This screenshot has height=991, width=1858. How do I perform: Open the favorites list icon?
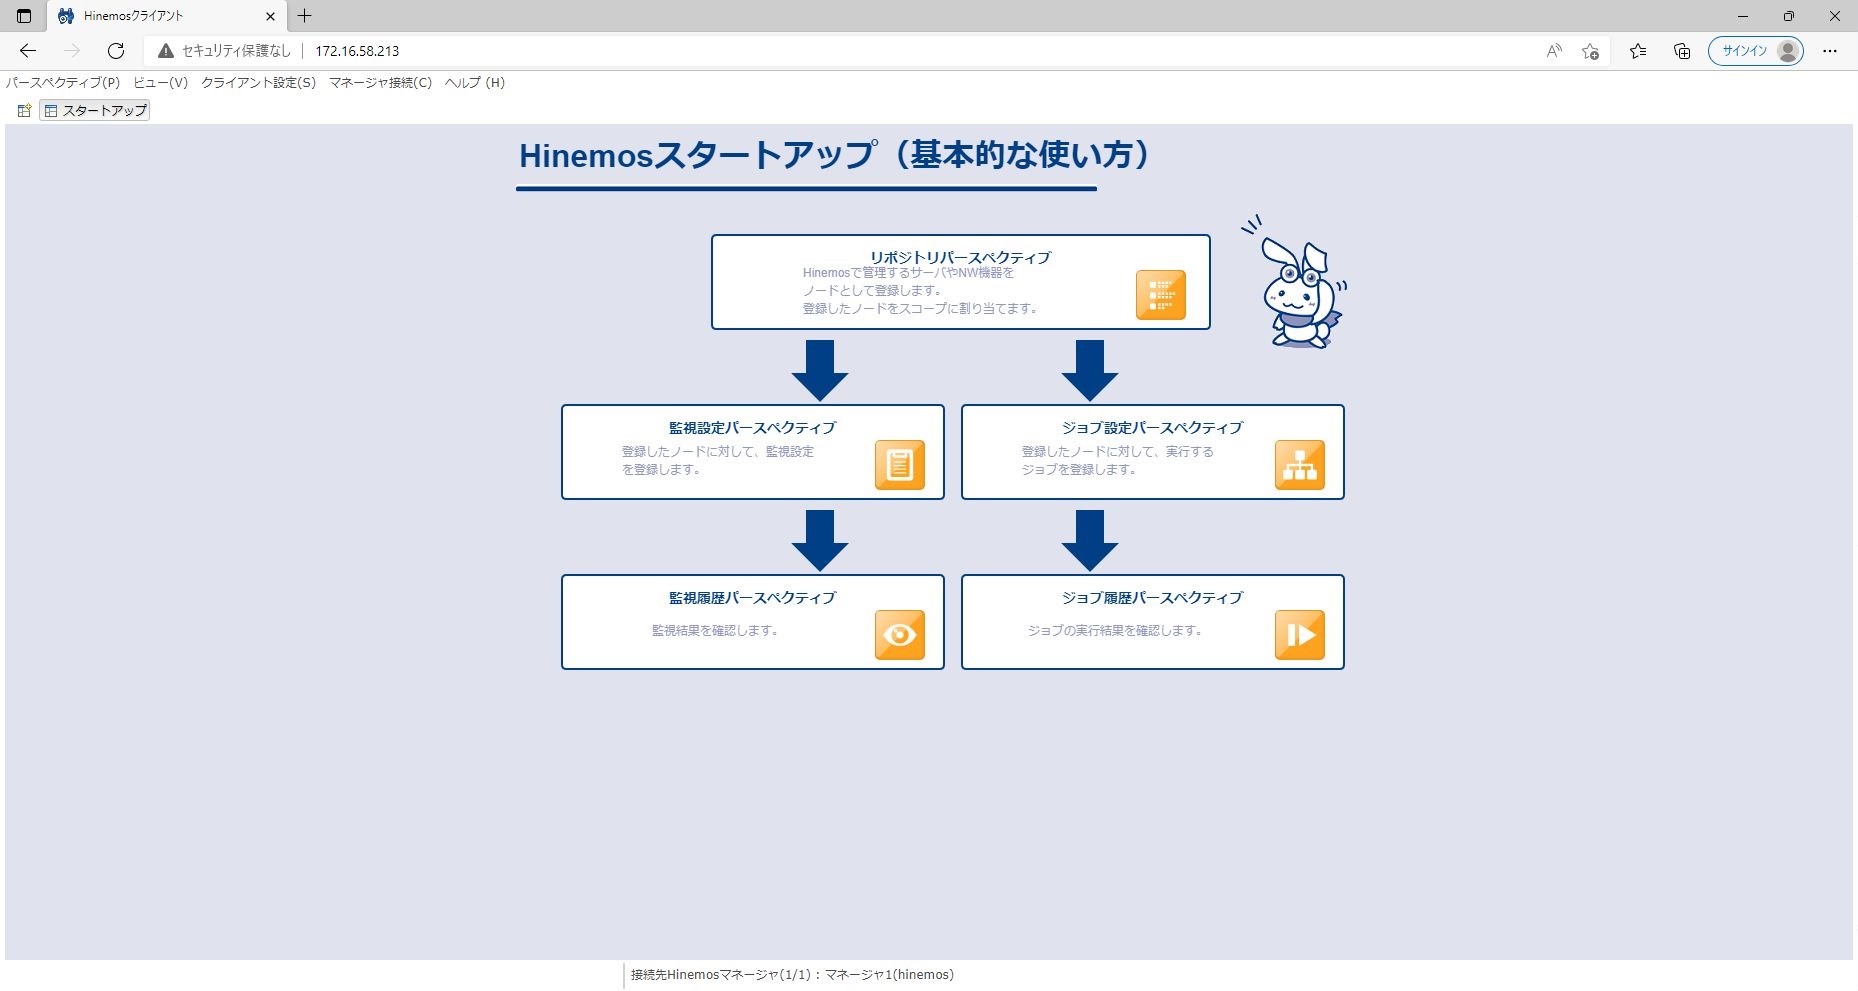click(1638, 50)
